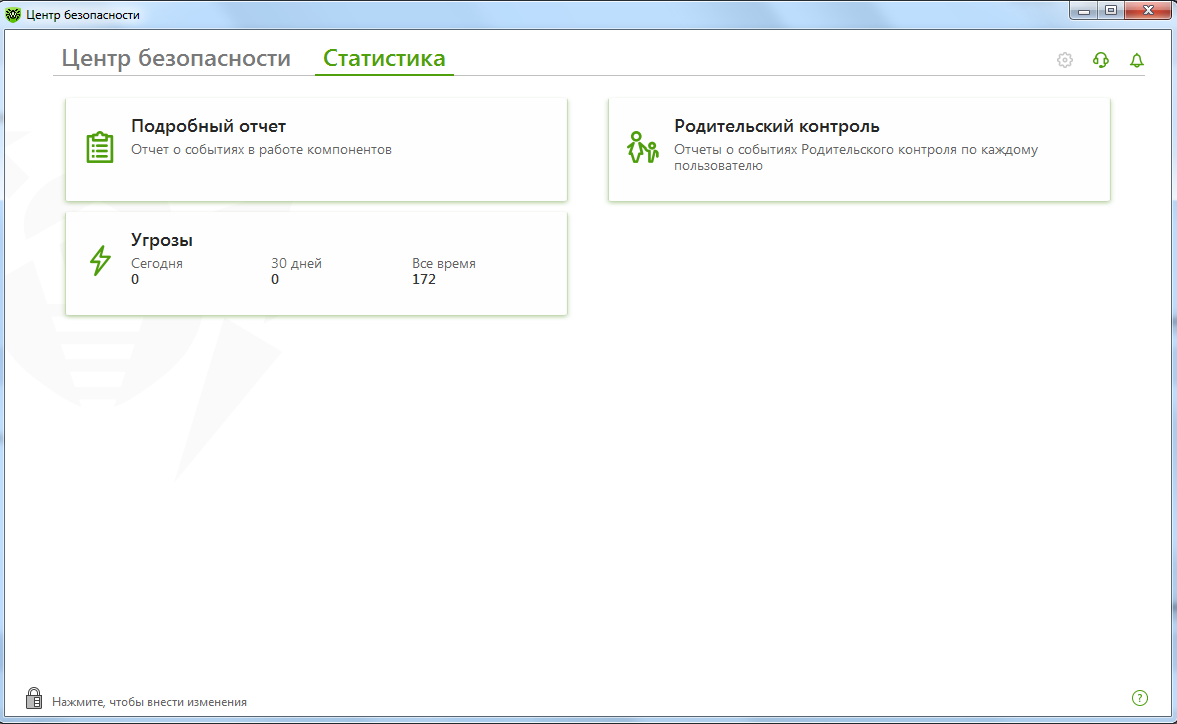
Task: Maximize the Центр безопасности window
Action: point(1111,11)
